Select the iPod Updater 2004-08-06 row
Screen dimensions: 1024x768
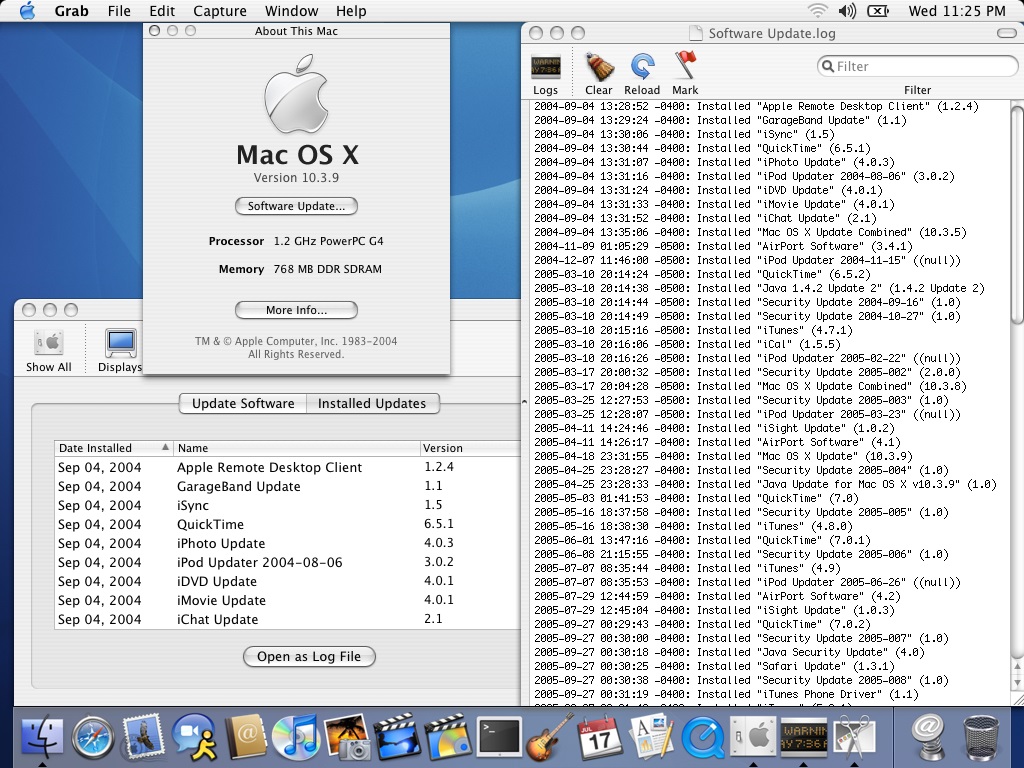(x=287, y=562)
